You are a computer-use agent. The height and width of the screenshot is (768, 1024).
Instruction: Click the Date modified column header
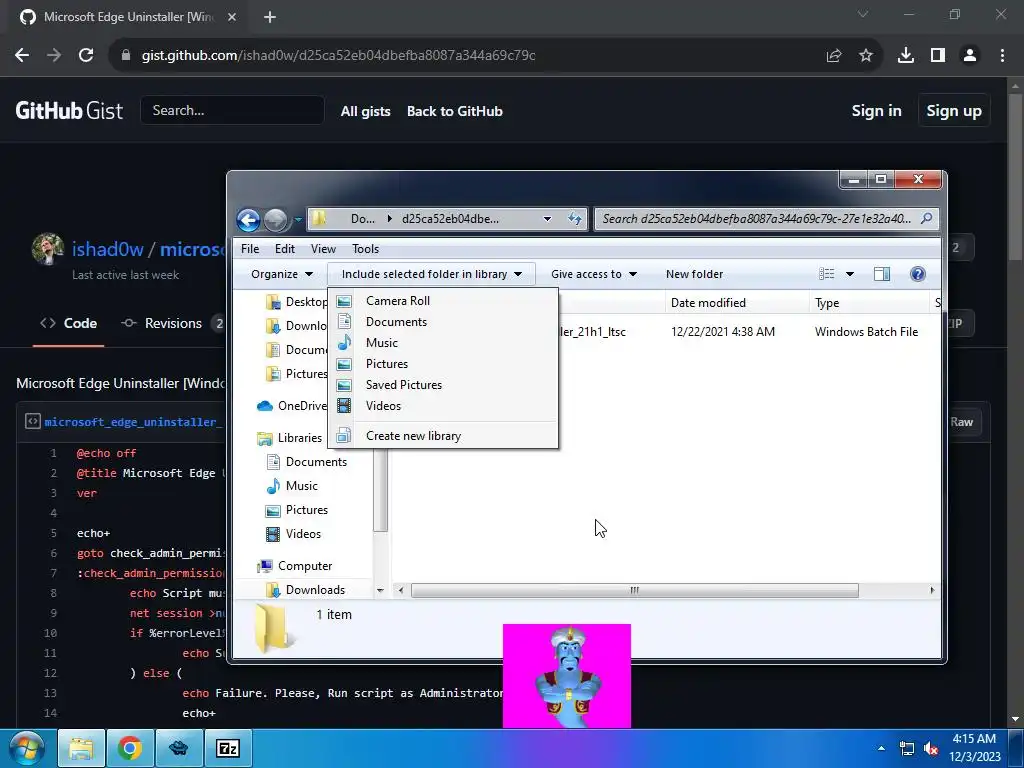tap(737, 303)
